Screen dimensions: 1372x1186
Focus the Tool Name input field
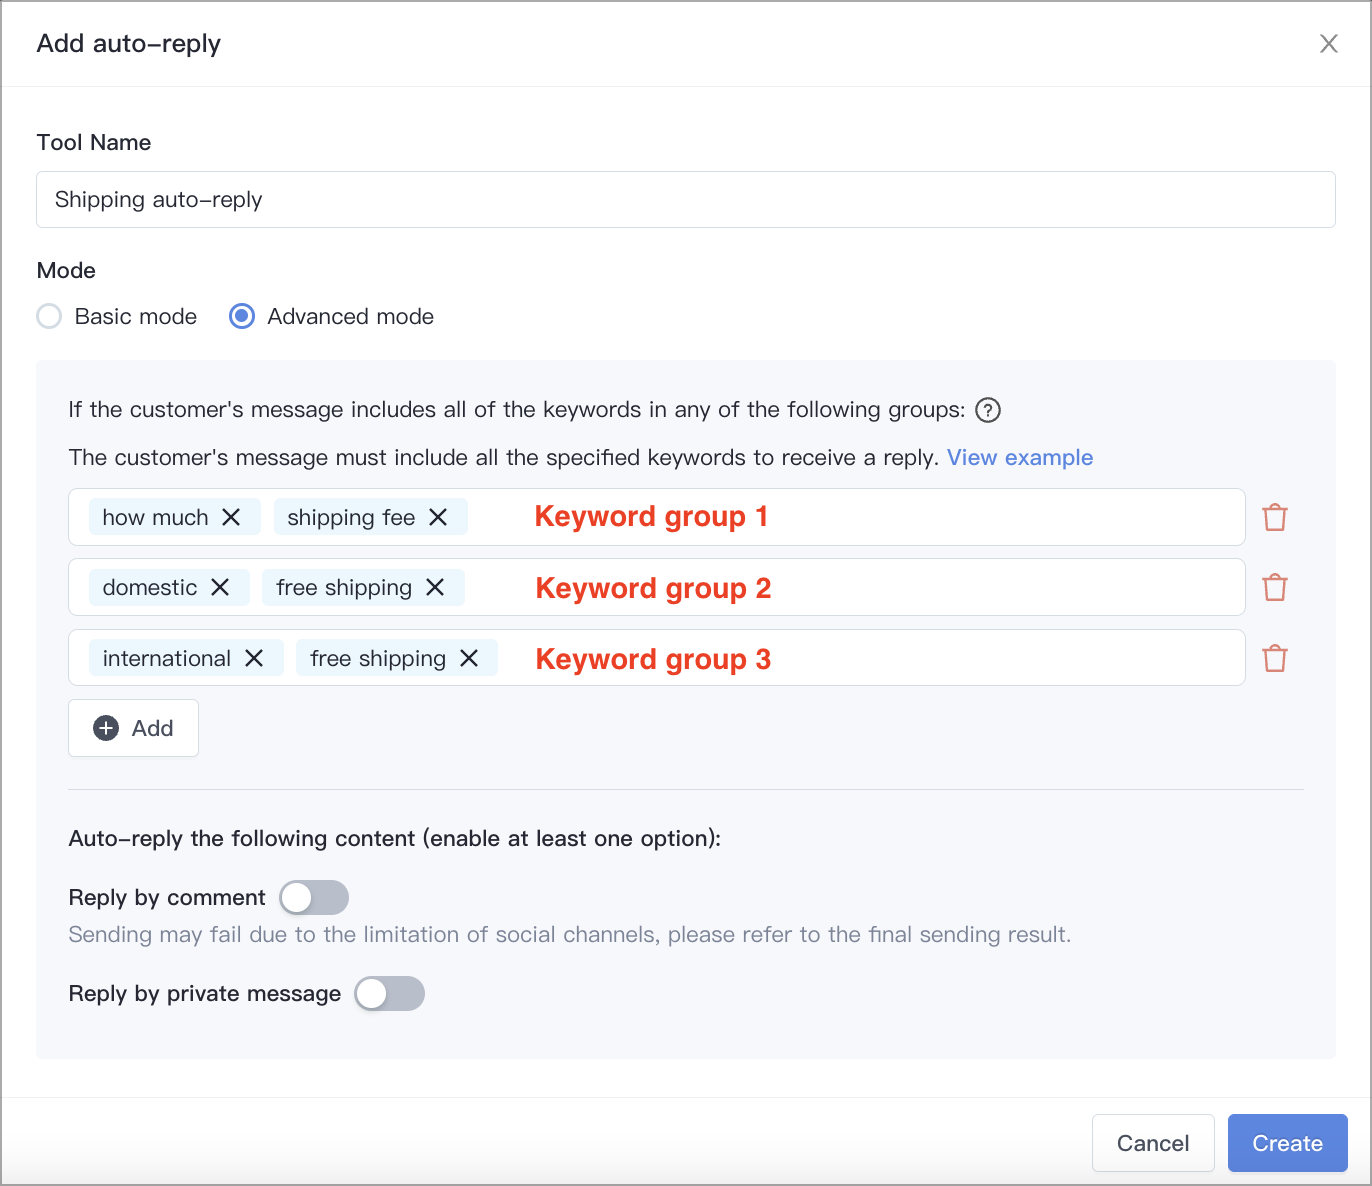point(686,199)
